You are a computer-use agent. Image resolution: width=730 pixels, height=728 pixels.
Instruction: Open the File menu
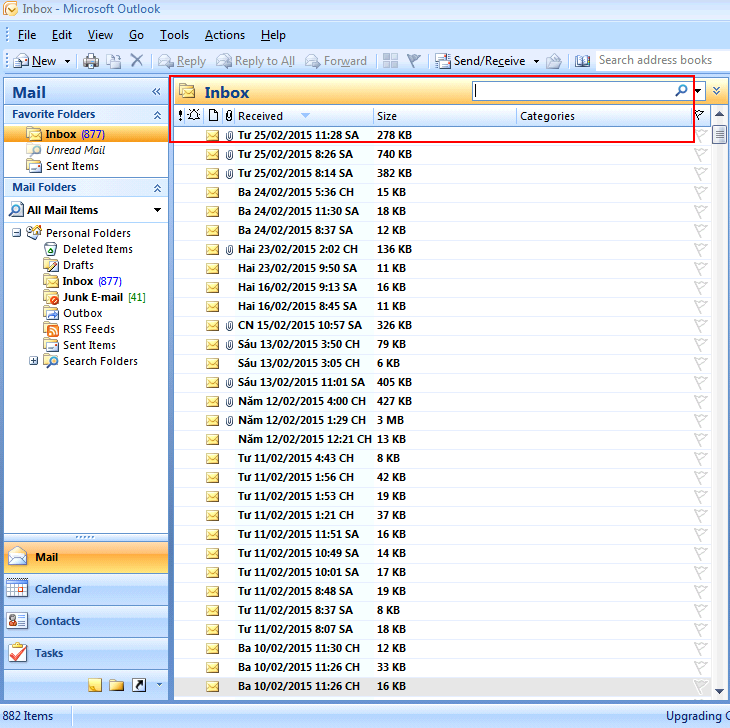point(27,35)
